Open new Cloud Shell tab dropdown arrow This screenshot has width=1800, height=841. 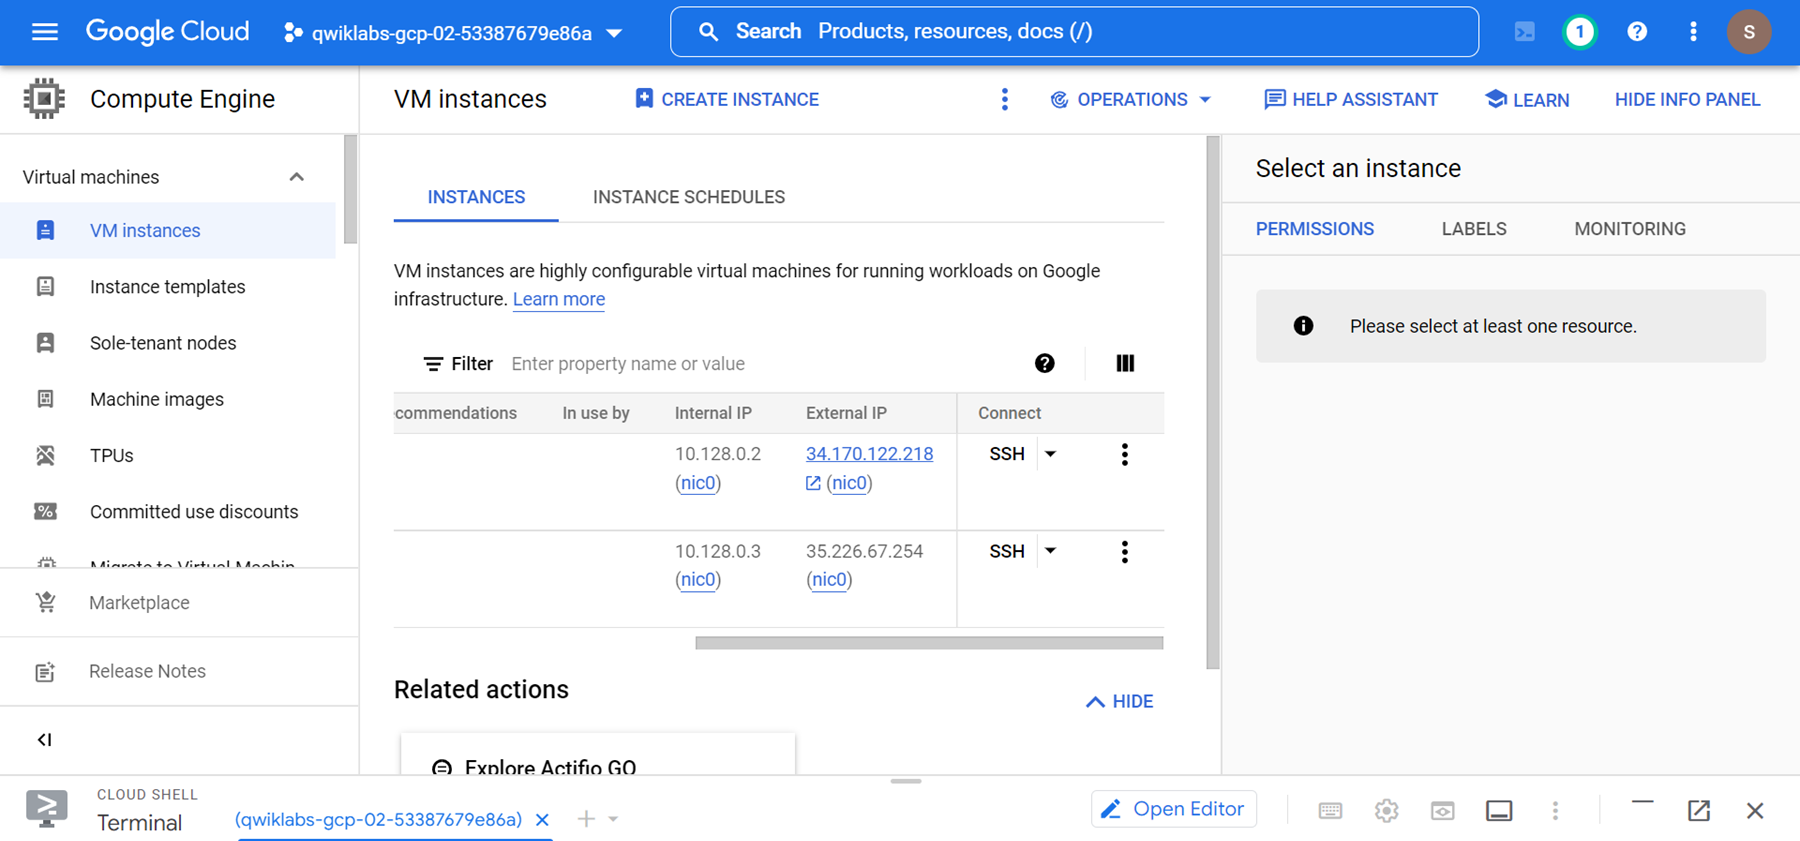(613, 819)
